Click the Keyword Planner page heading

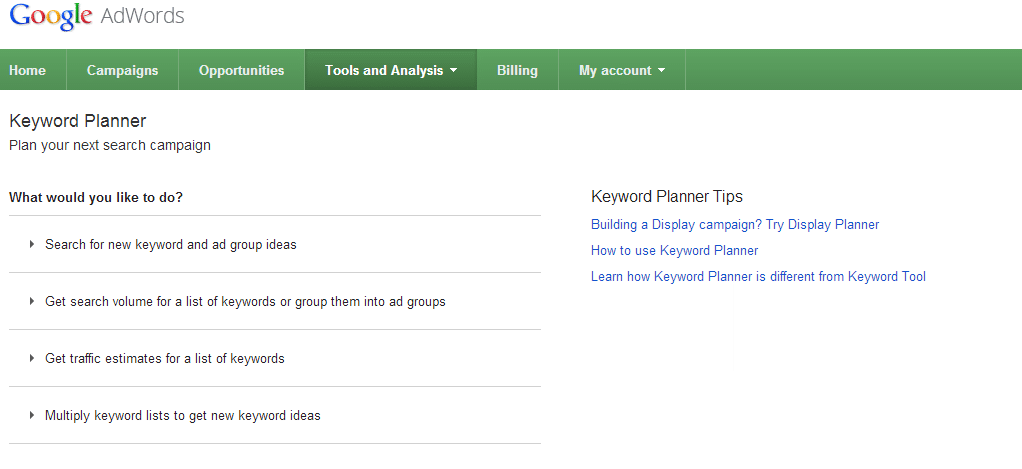point(78,121)
